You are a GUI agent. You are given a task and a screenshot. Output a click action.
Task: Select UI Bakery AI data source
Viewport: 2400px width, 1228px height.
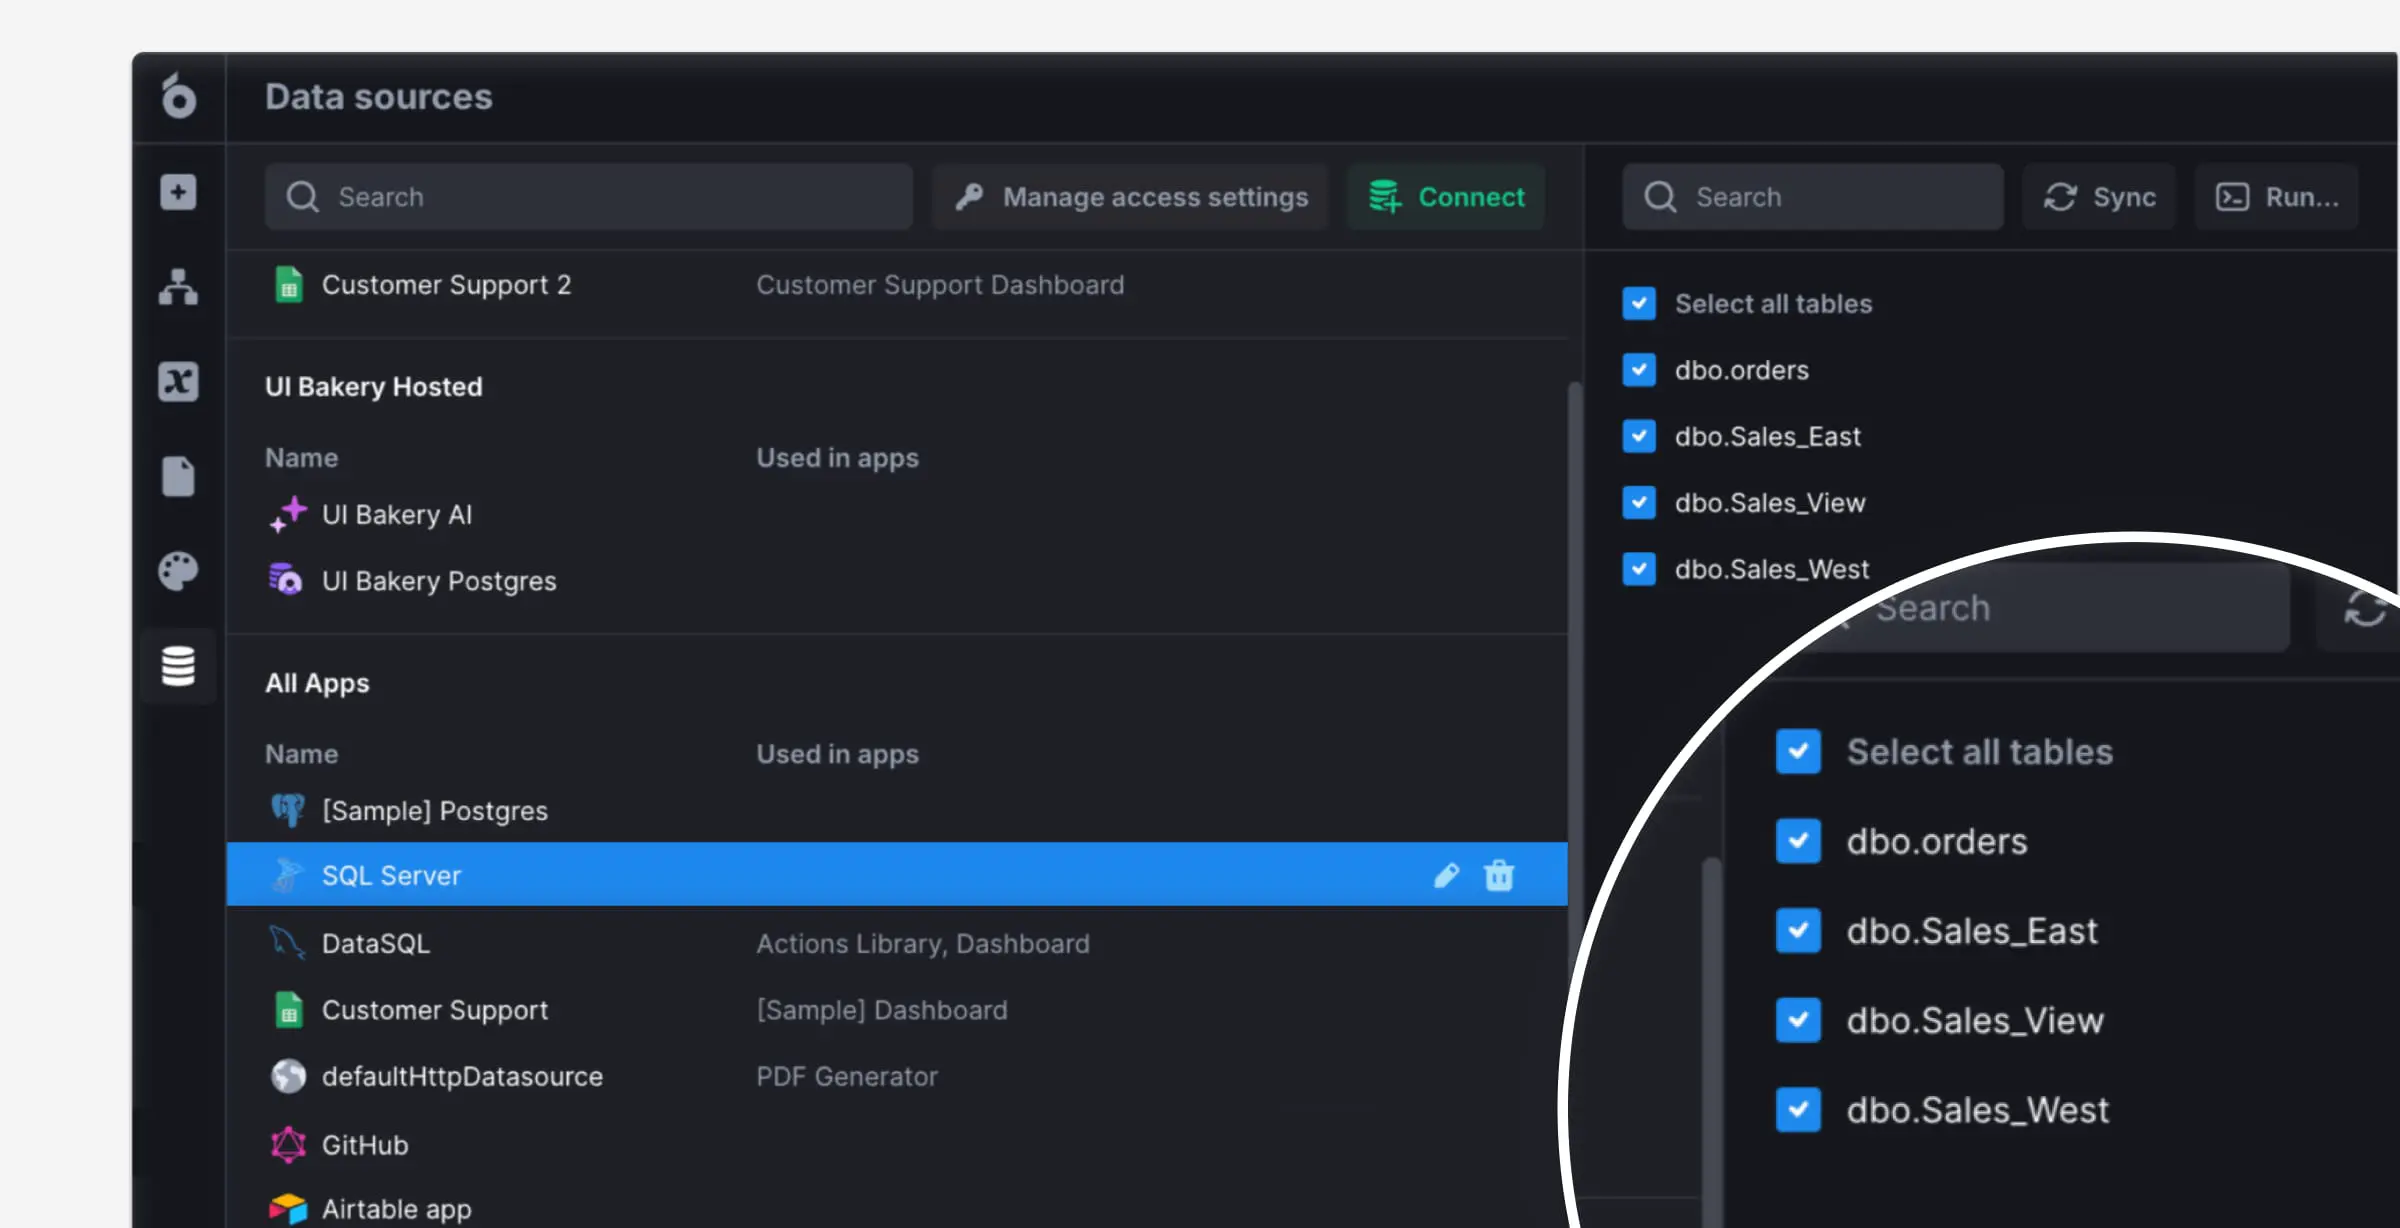[897, 514]
